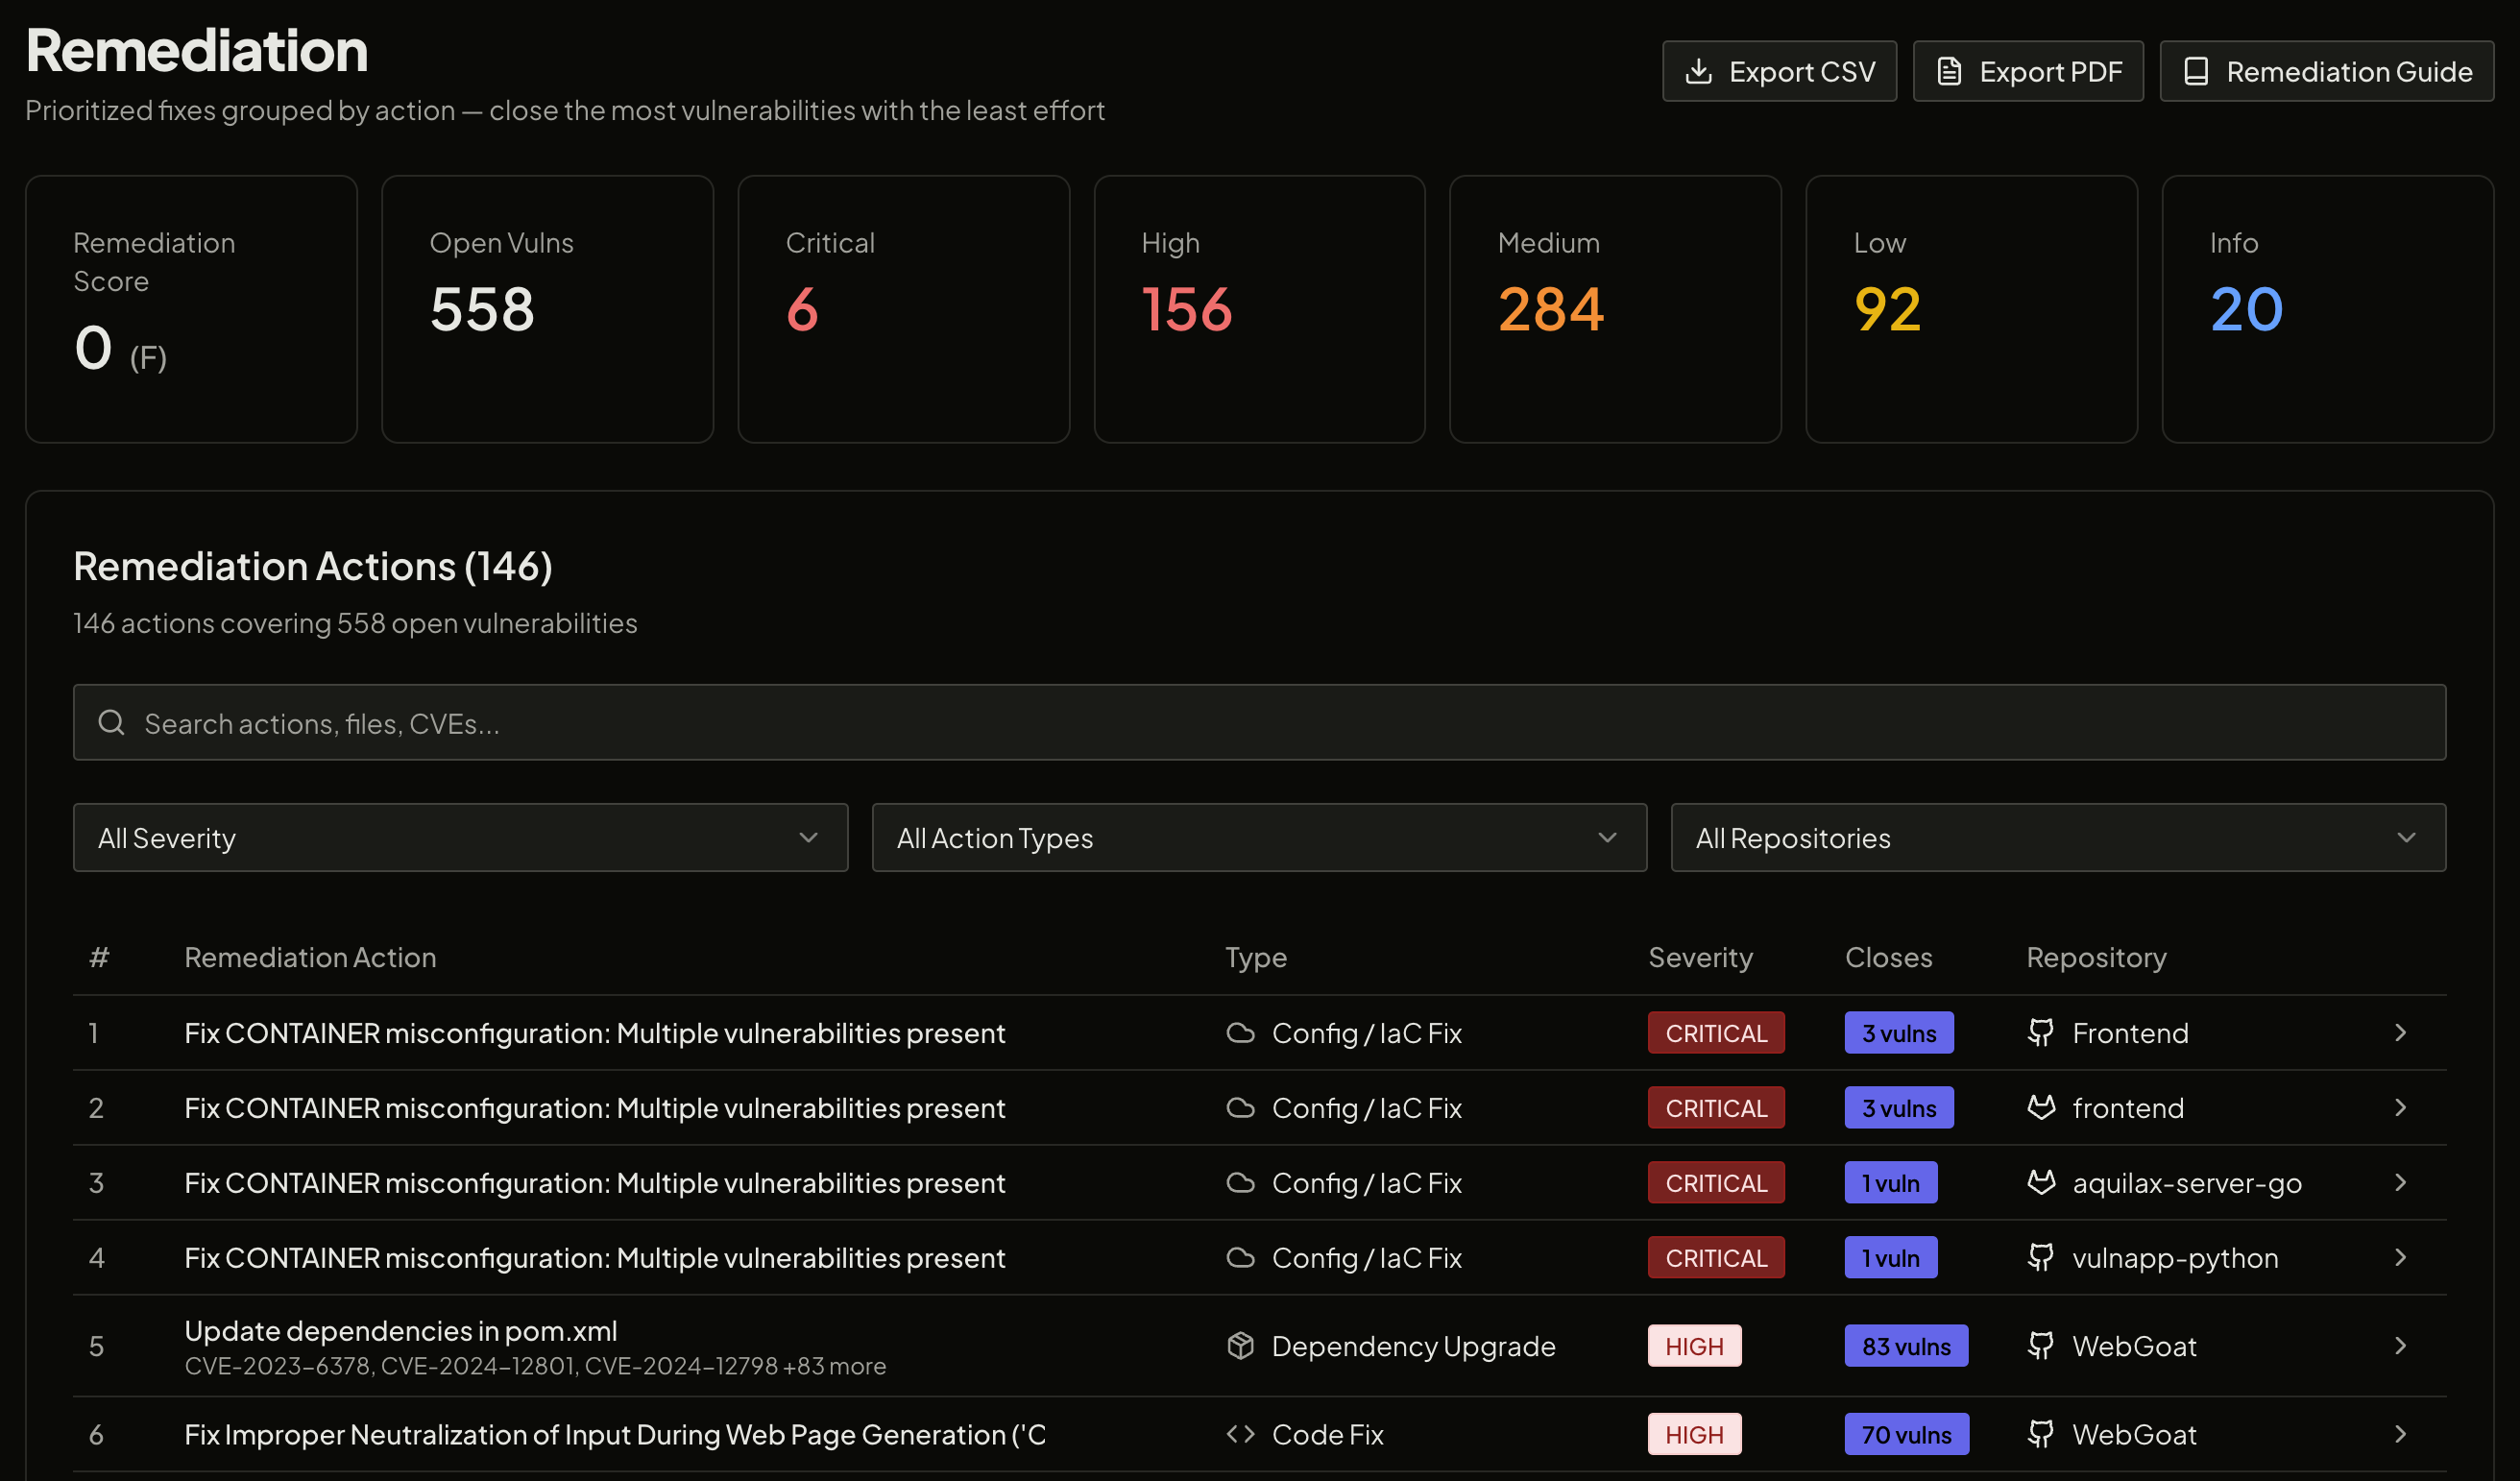Viewport: 2520px width, 1481px height.
Task: Click the cloud icon in row 1
Action: point(1240,1032)
